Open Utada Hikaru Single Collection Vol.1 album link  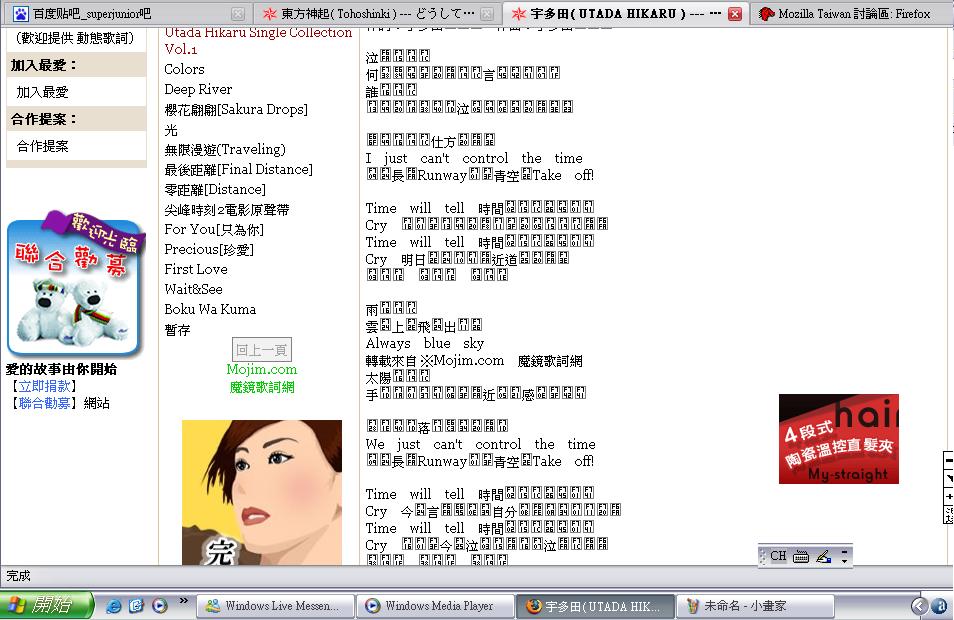(x=258, y=40)
